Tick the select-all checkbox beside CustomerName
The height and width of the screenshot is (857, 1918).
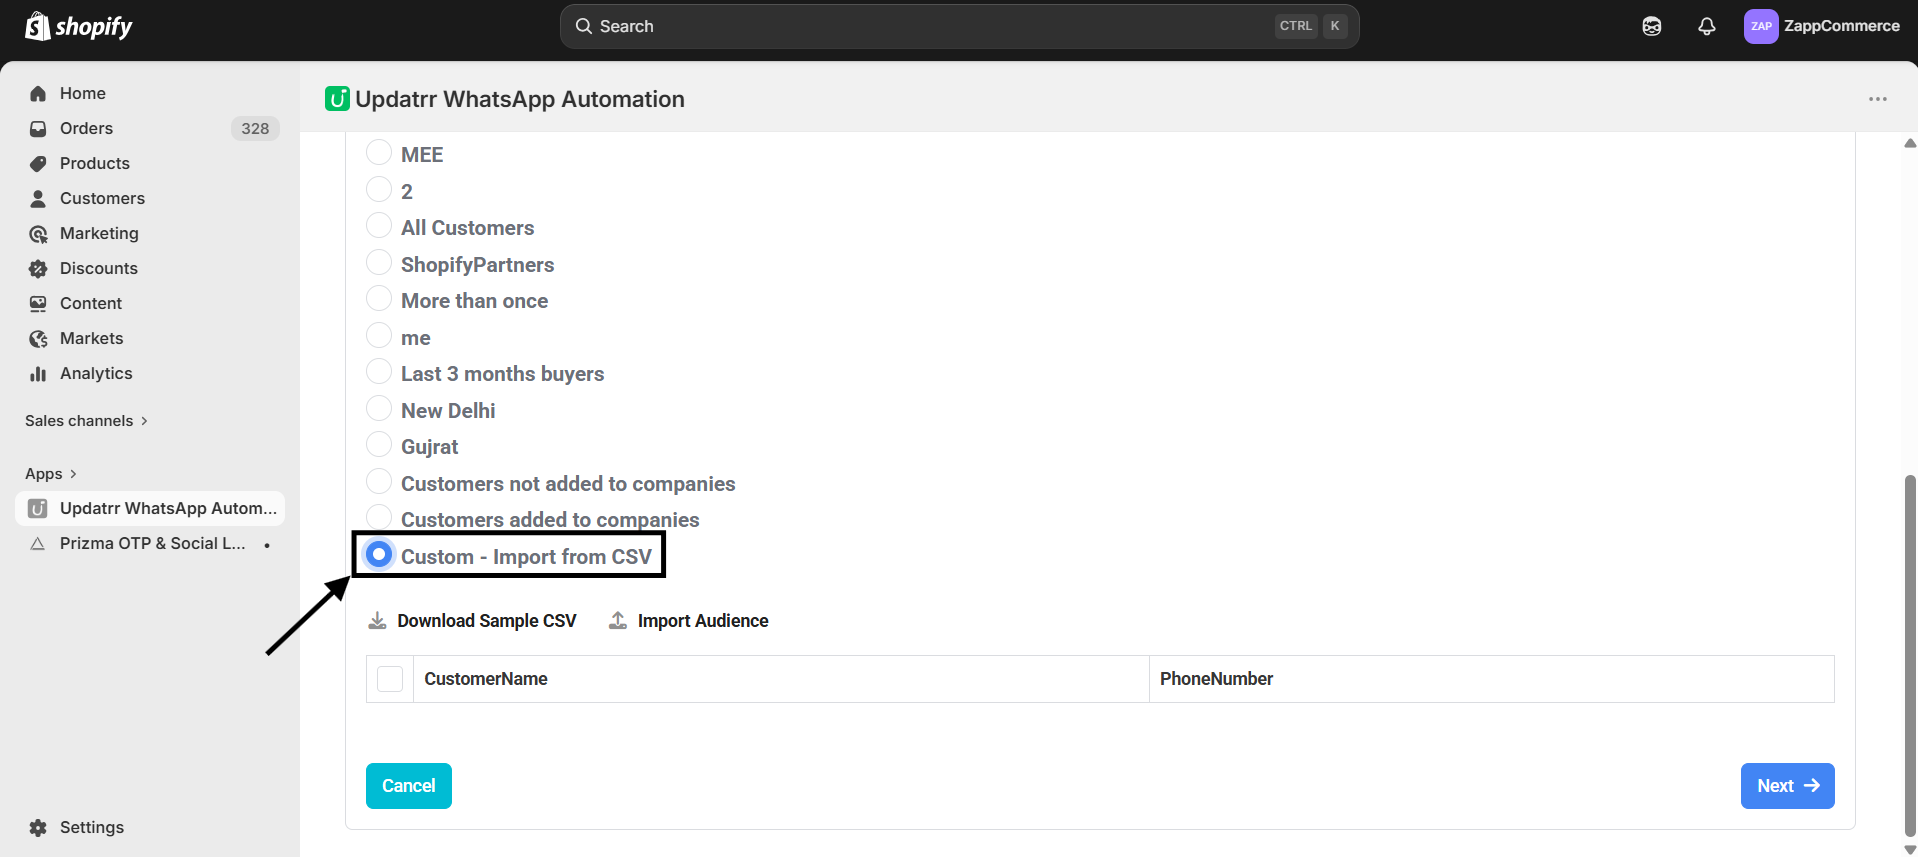[x=390, y=679]
